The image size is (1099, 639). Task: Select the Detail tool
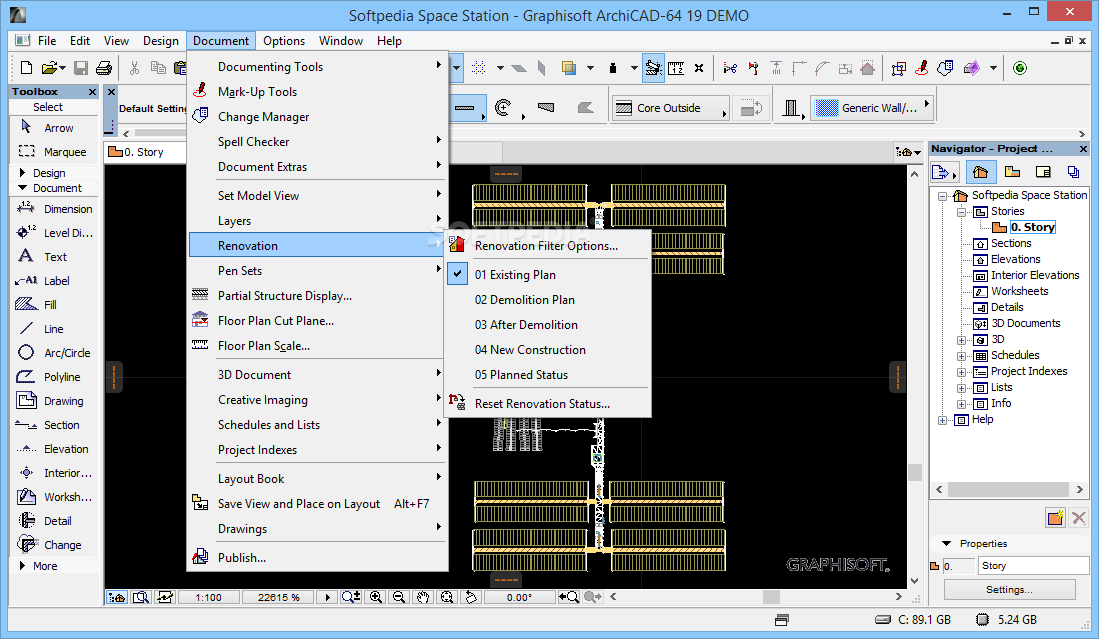pyautogui.click(x=55, y=521)
